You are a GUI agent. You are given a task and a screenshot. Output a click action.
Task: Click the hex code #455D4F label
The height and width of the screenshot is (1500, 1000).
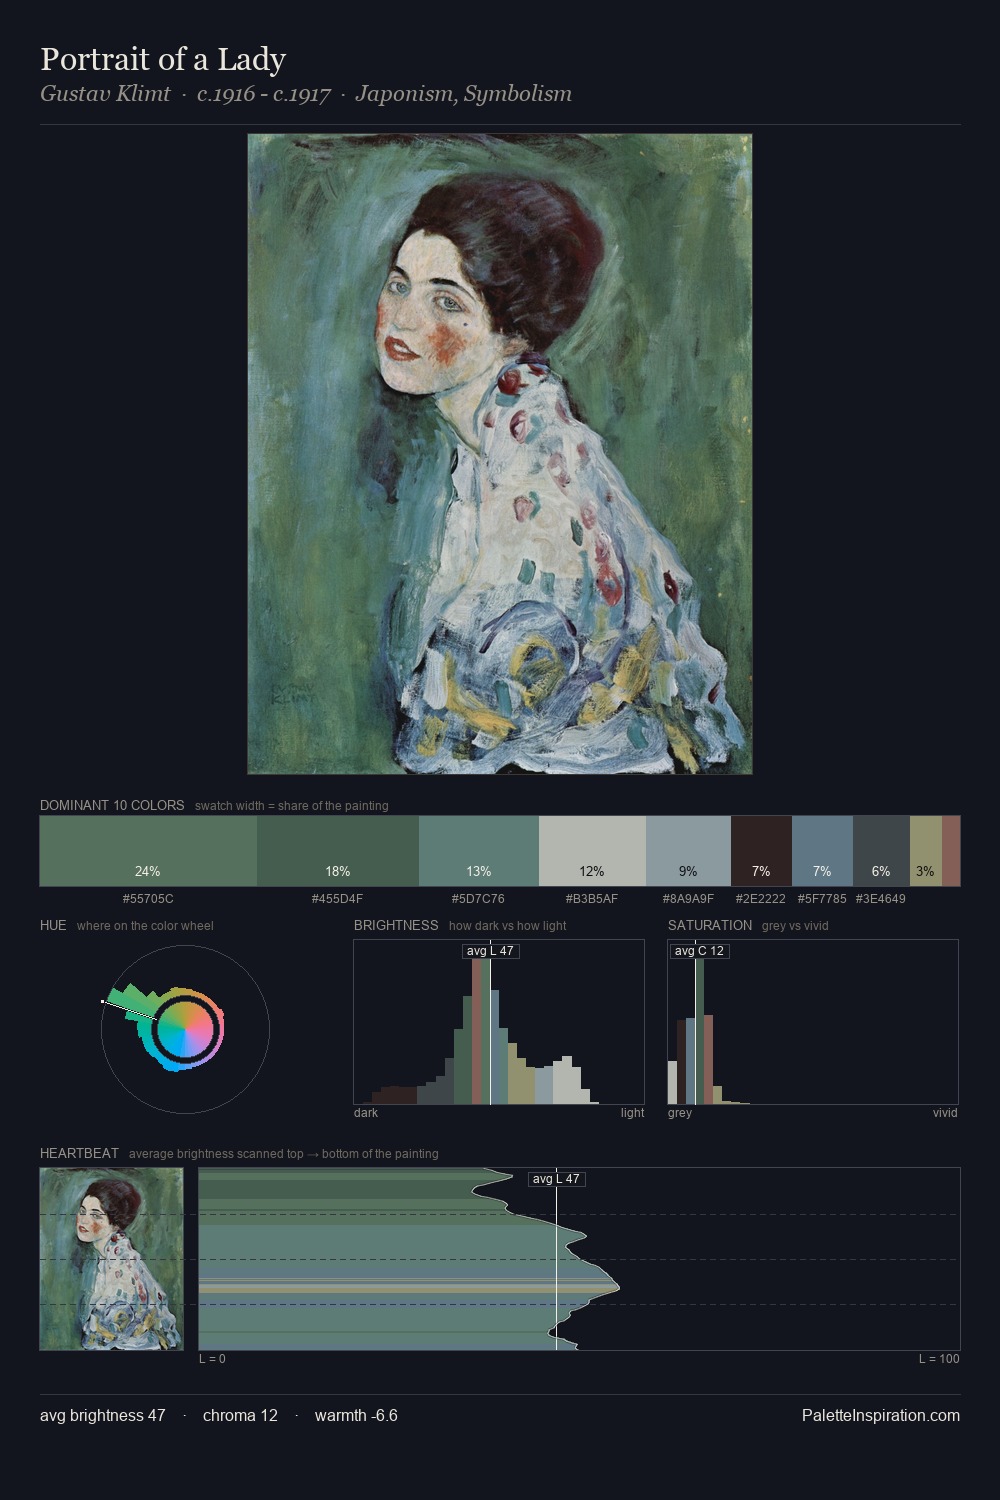338,899
